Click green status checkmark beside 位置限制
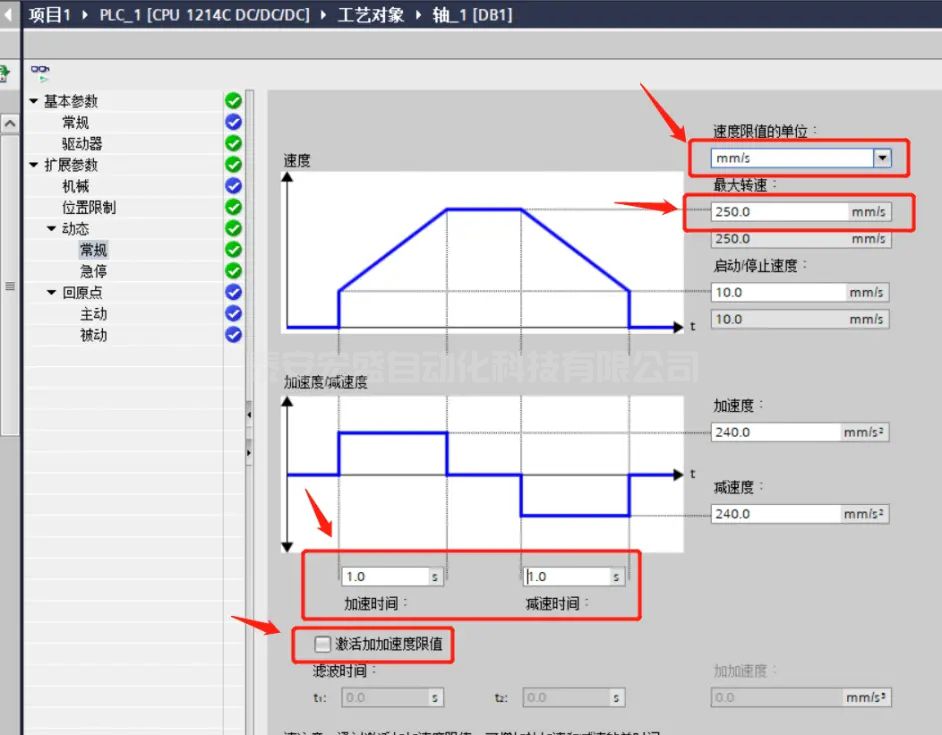 (233, 207)
